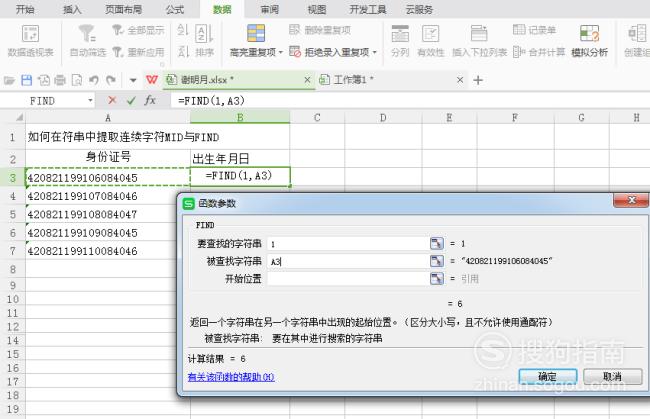Sort descending with the Z-A icon
The image size is (650, 419).
(x=183, y=52)
